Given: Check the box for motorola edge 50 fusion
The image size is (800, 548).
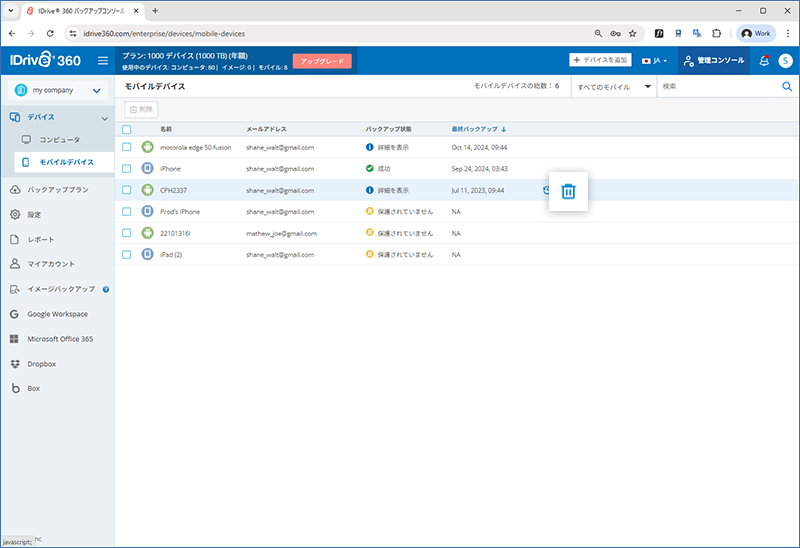Looking at the screenshot, I should [126, 147].
